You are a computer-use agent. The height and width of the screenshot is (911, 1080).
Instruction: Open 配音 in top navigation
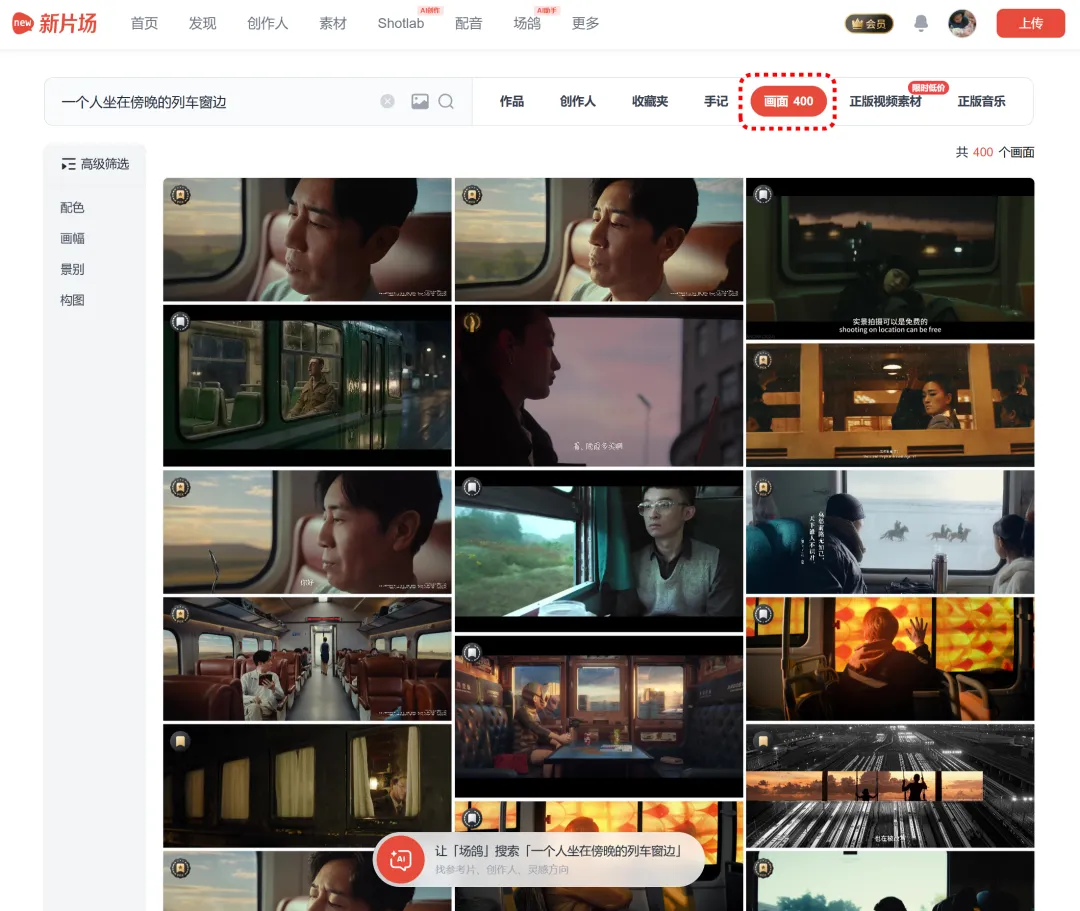tap(468, 23)
